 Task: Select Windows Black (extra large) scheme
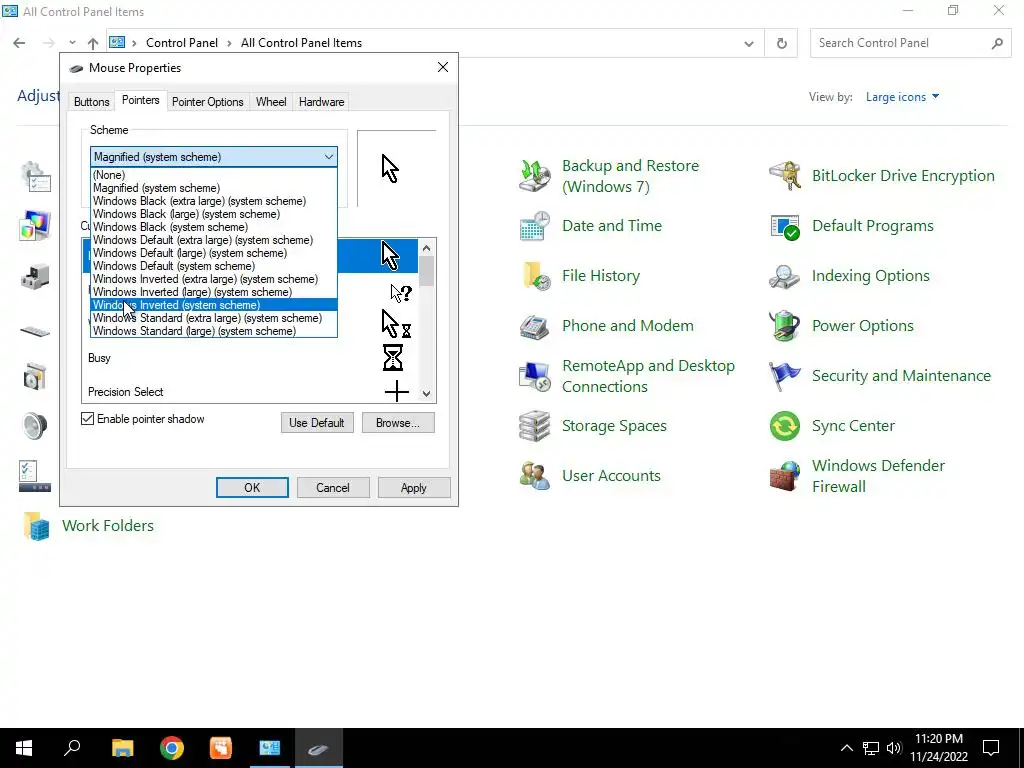coord(214,201)
